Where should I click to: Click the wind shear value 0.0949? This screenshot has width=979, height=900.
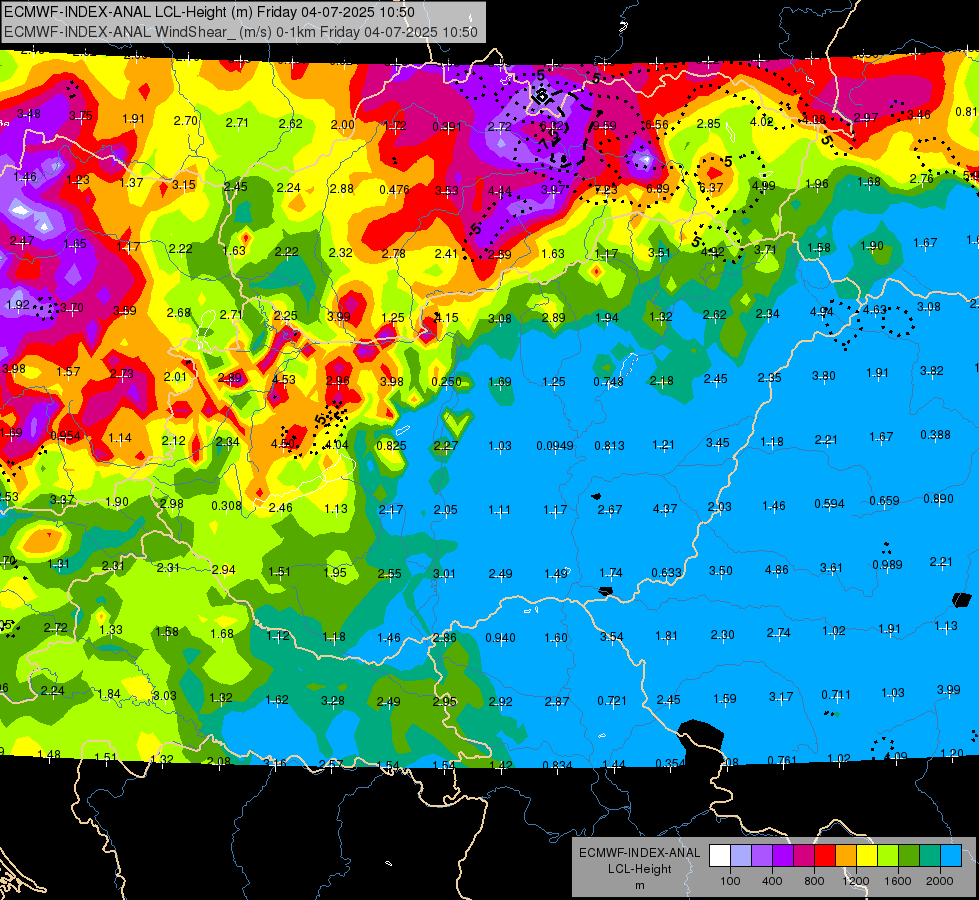[554, 445]
